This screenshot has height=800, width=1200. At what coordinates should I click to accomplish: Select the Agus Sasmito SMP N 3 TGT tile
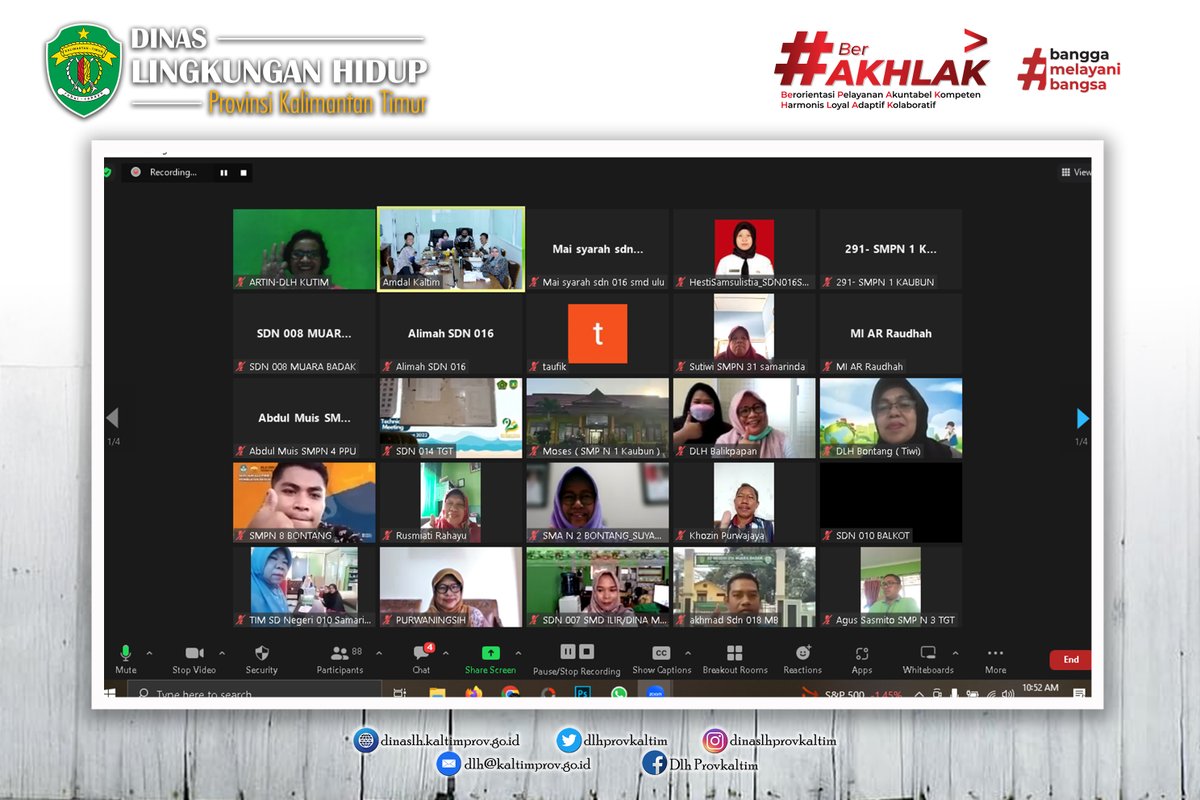click(x=891, y=587)
